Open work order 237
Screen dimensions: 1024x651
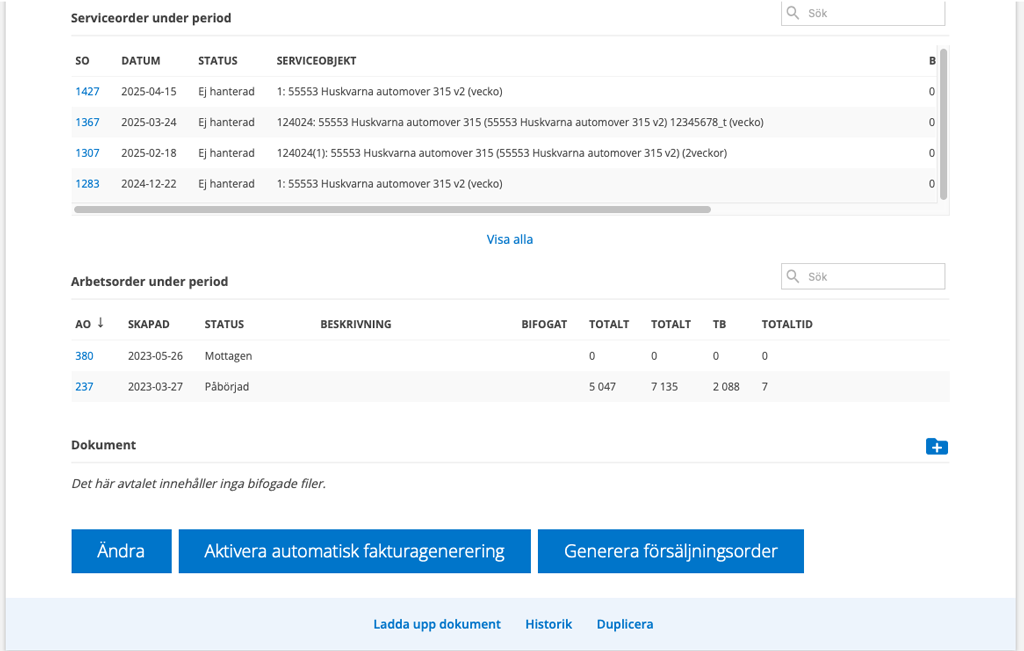(x=84, y=387)
